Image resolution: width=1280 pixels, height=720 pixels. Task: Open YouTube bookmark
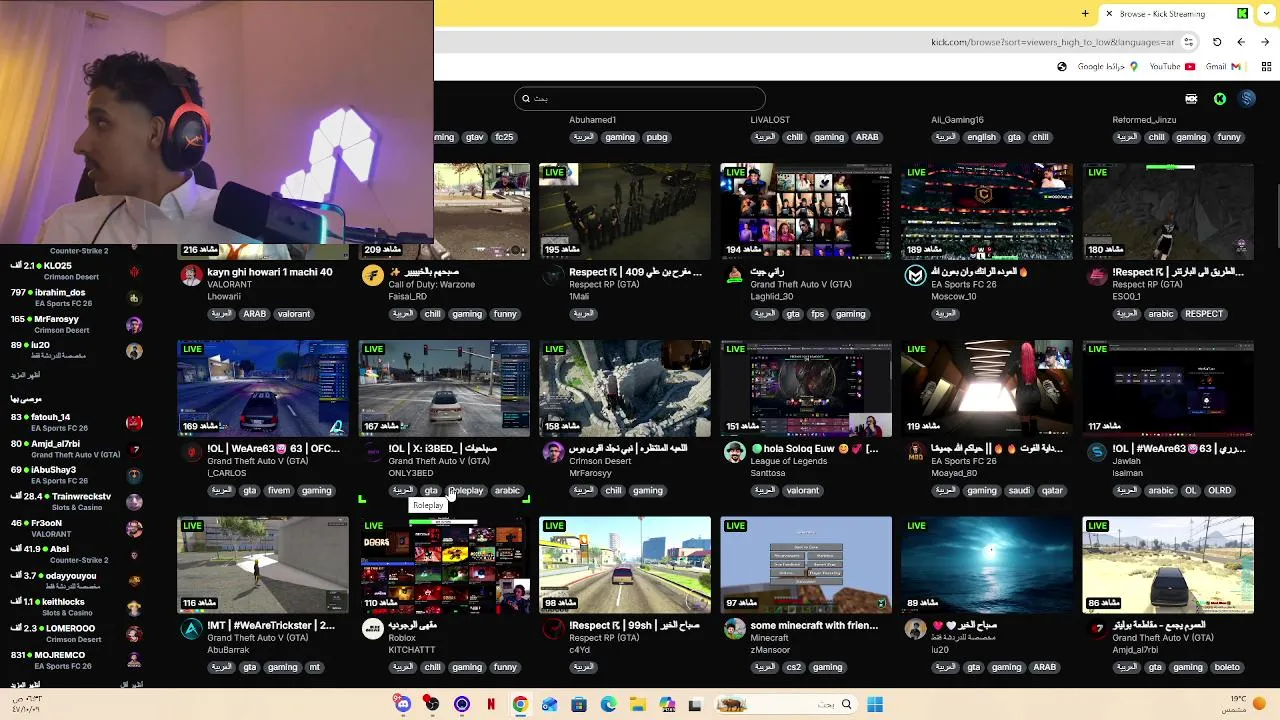coord(1172,67)
